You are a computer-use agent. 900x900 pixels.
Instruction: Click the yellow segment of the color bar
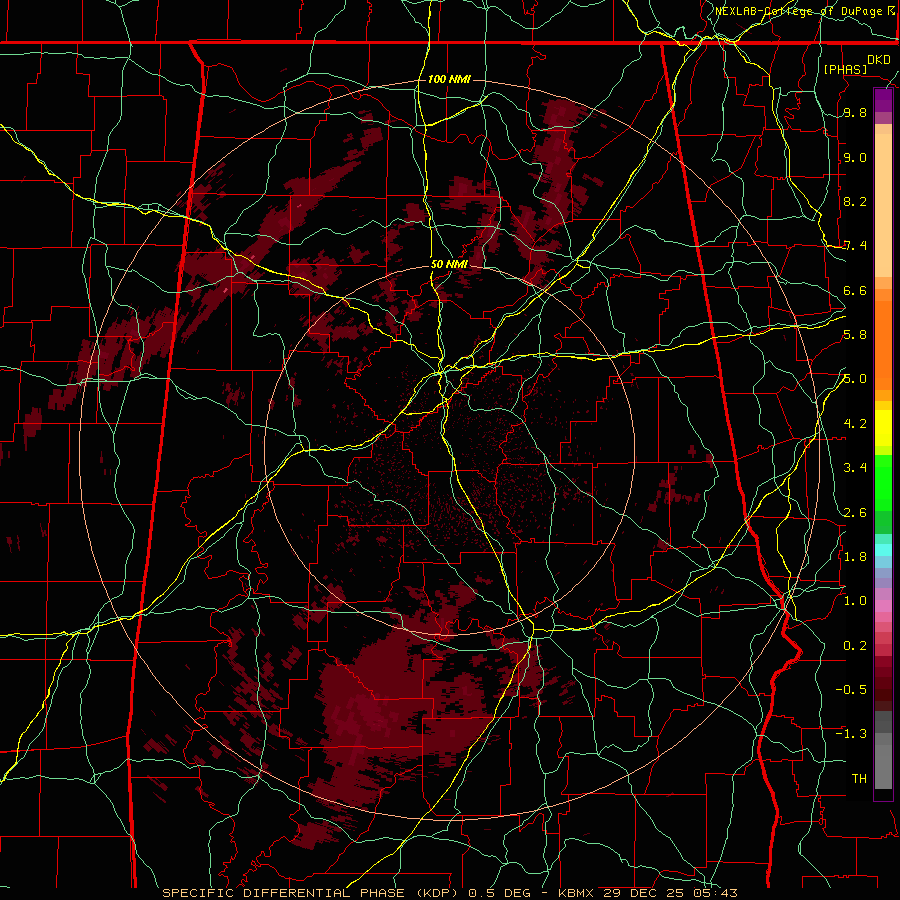(883, 428)
